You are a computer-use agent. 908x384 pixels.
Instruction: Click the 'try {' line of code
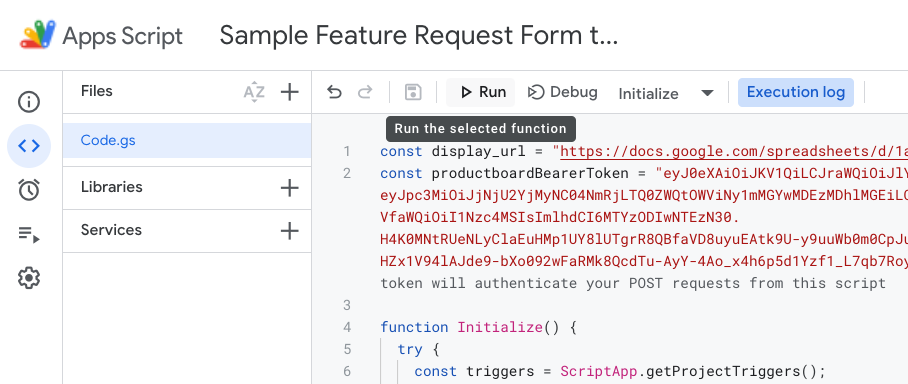click(x=419, y=349)
